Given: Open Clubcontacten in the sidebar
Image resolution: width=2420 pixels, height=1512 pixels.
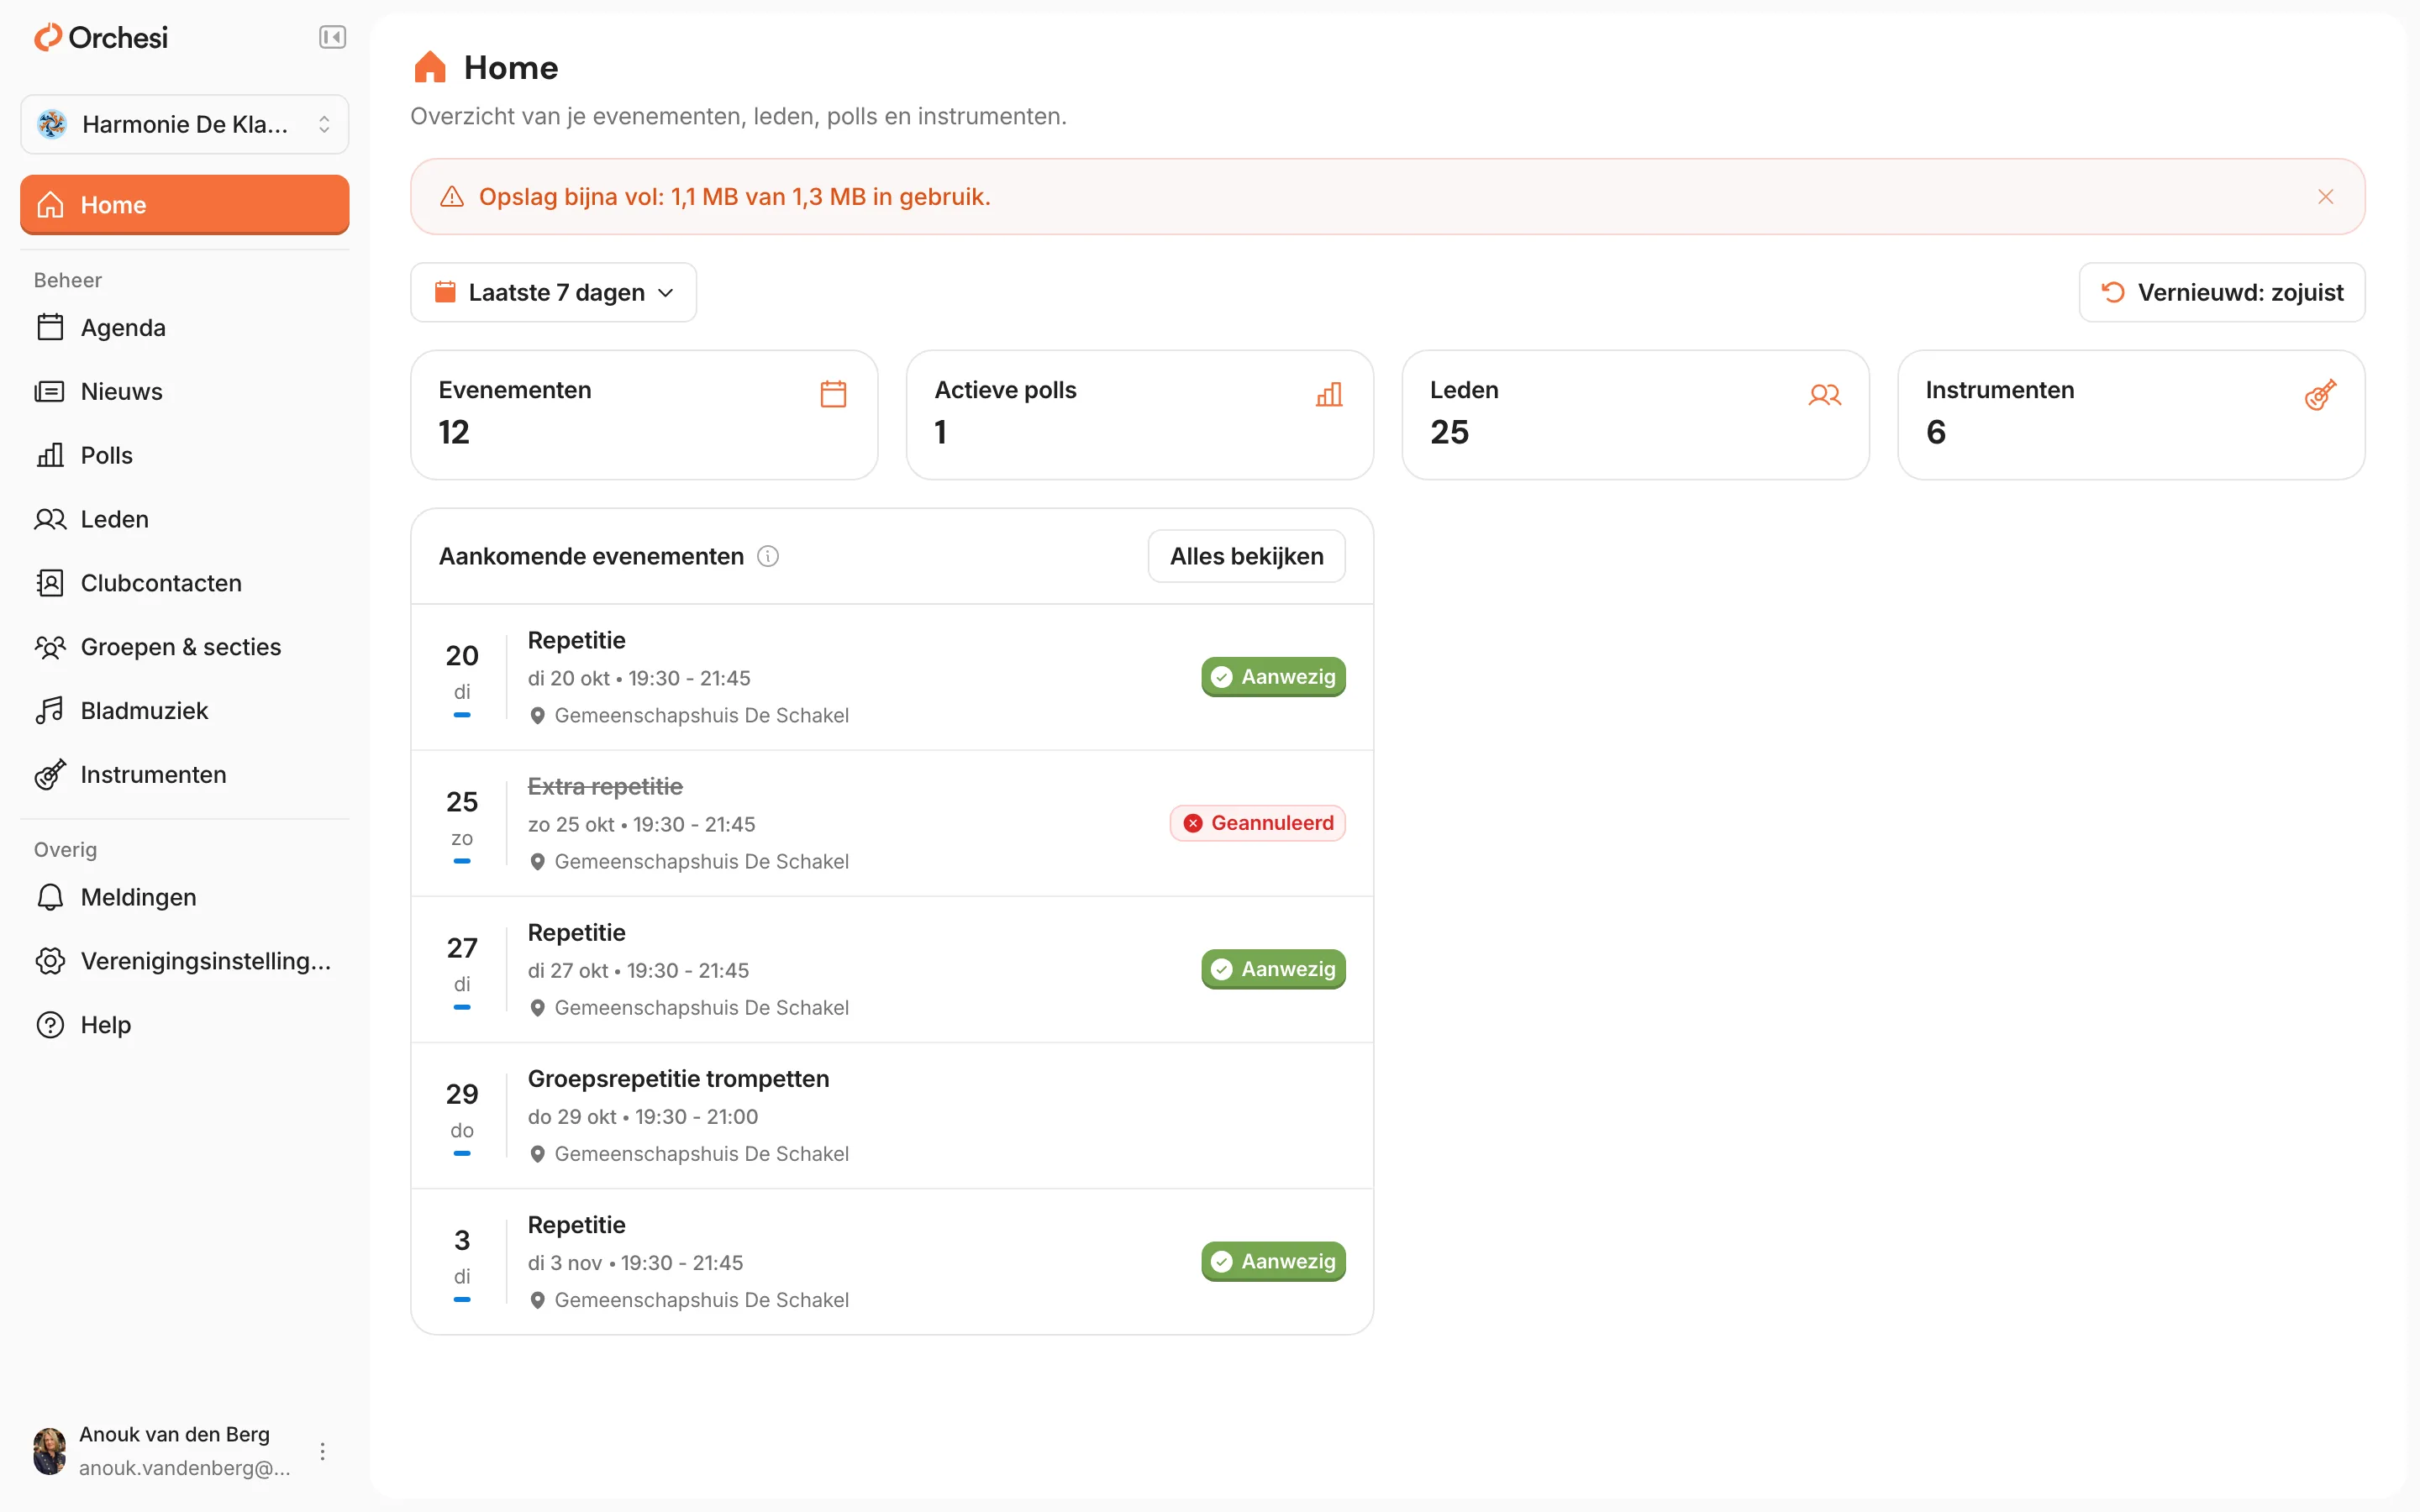Looking at the screenshot, I should coord(185,583).
